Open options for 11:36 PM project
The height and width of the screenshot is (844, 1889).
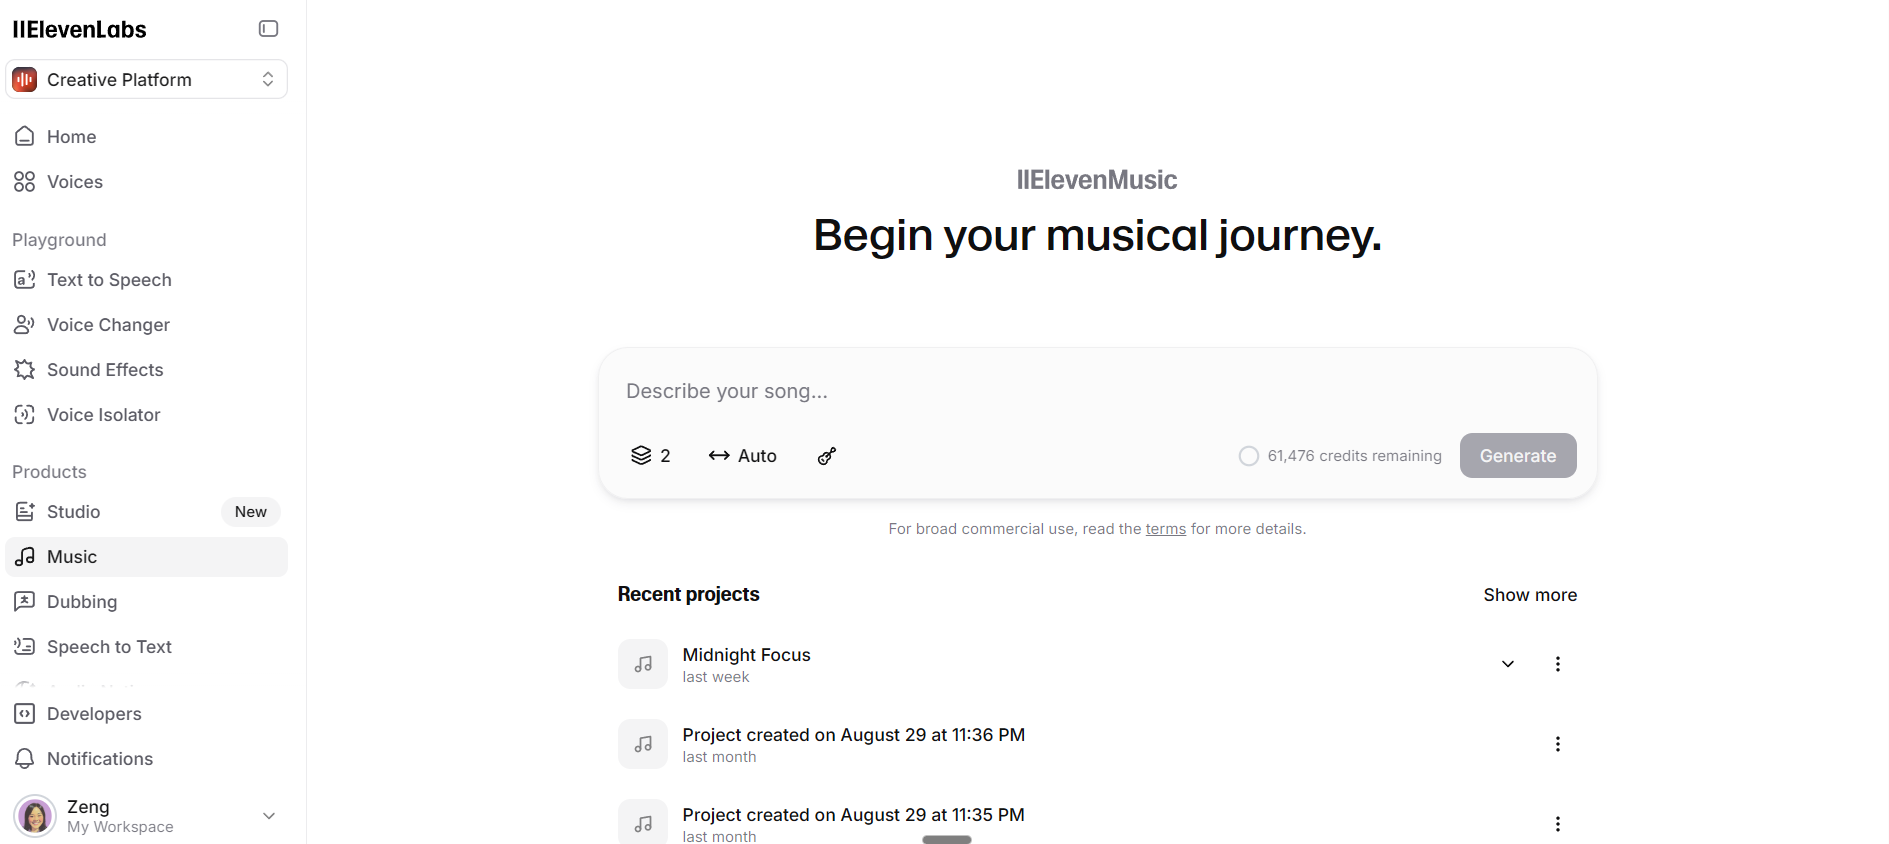coord(1558,744)
